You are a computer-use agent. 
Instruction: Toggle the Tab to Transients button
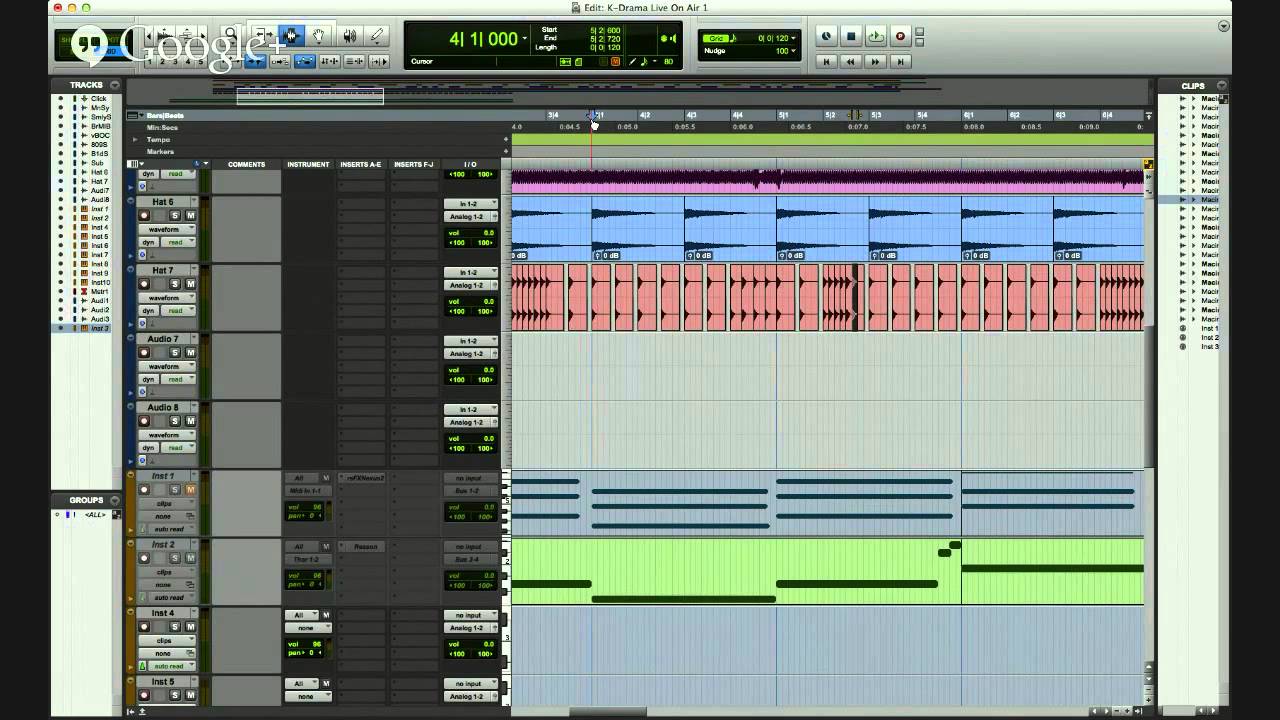point(255,61)
